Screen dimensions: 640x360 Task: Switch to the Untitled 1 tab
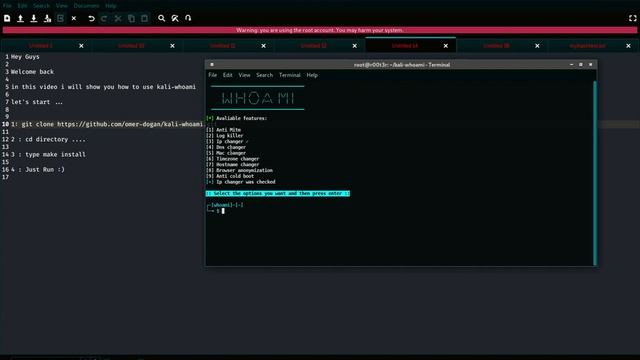point(40,46)
